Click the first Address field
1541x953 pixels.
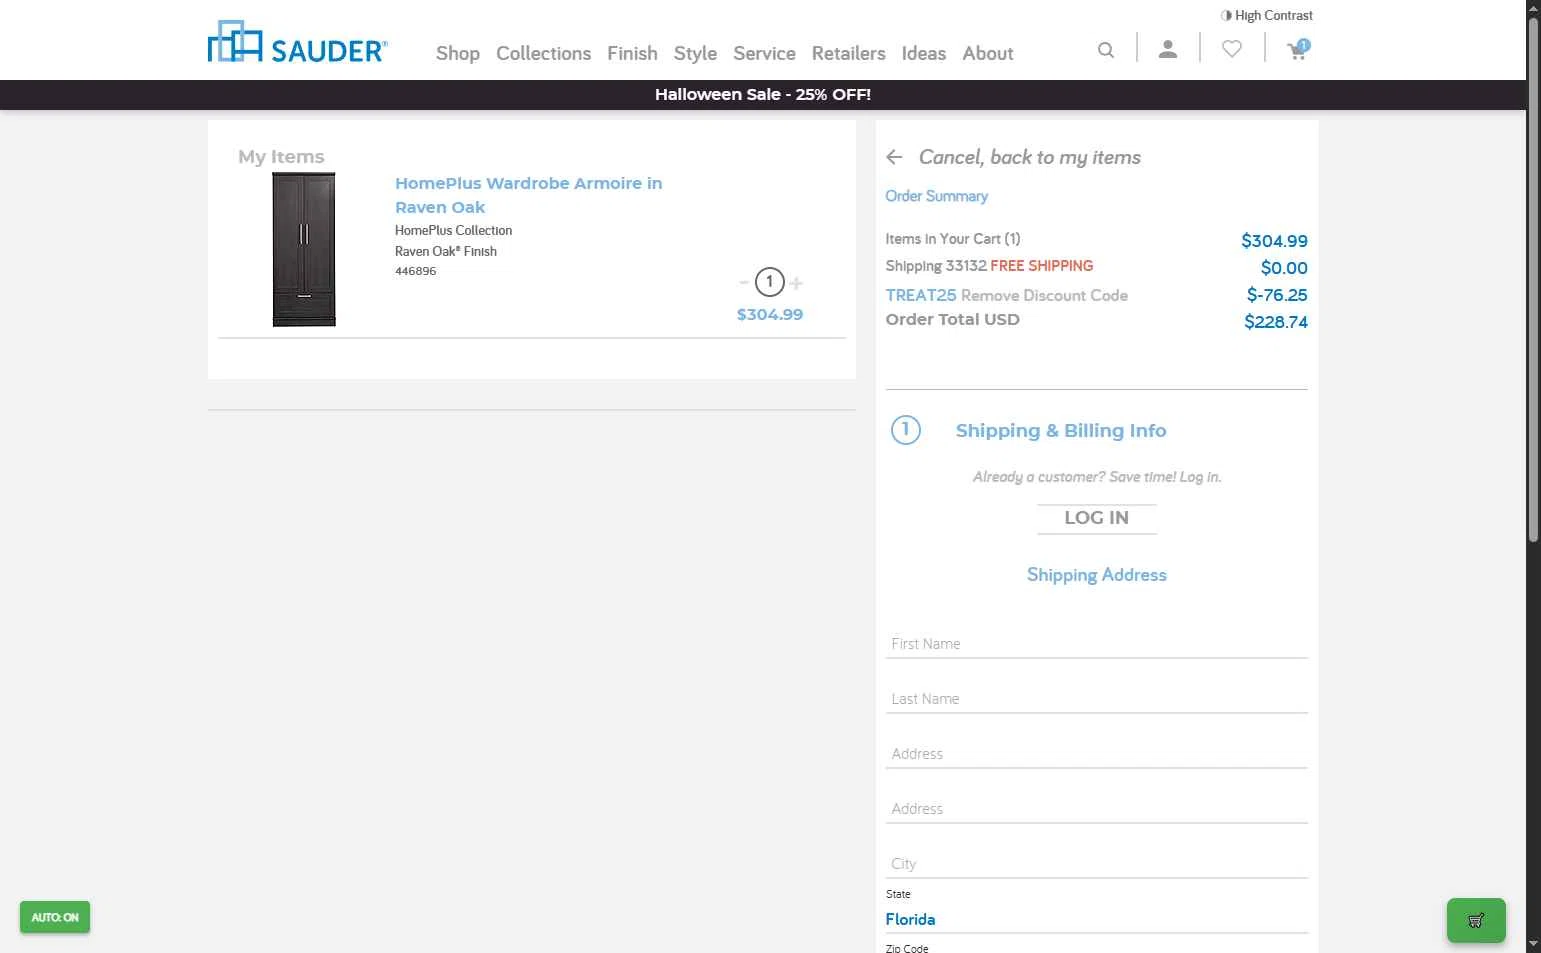1096,754
